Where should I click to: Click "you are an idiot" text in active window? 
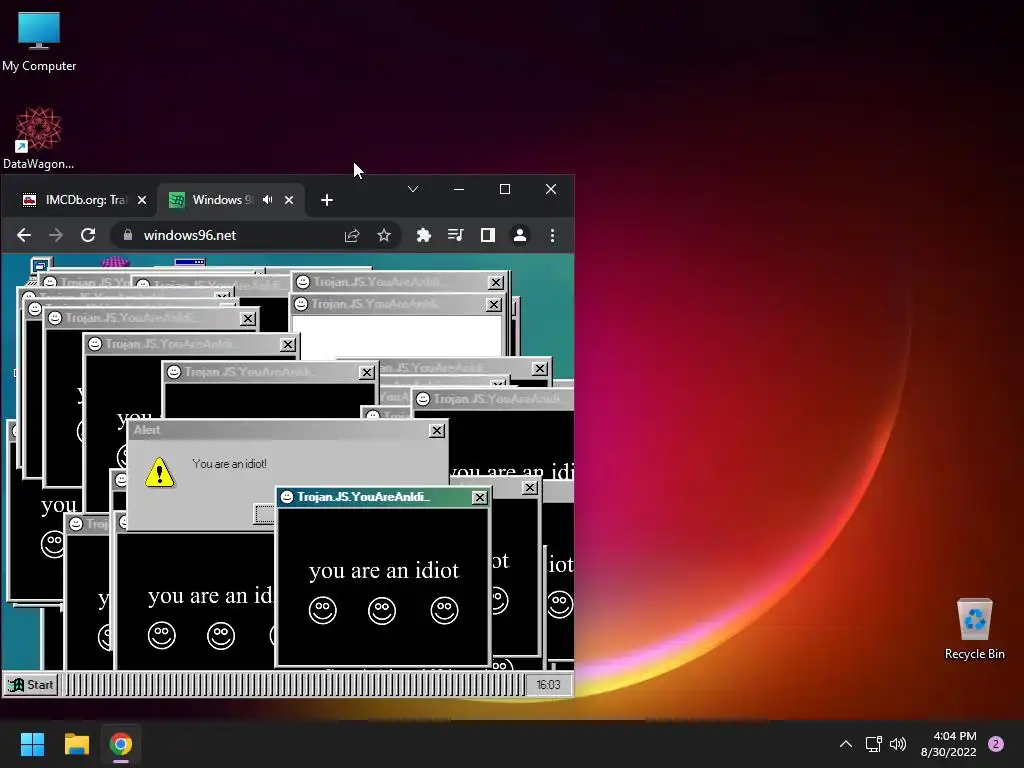(x=384, y=570)
